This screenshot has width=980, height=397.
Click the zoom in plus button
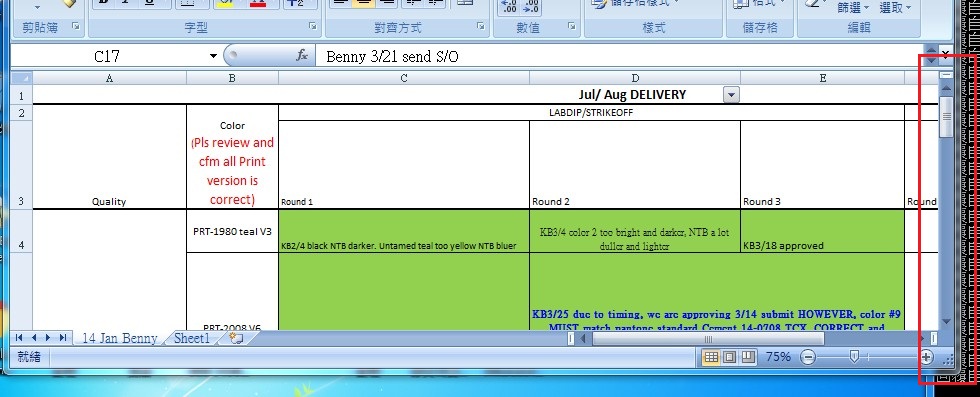pos(926,357)
